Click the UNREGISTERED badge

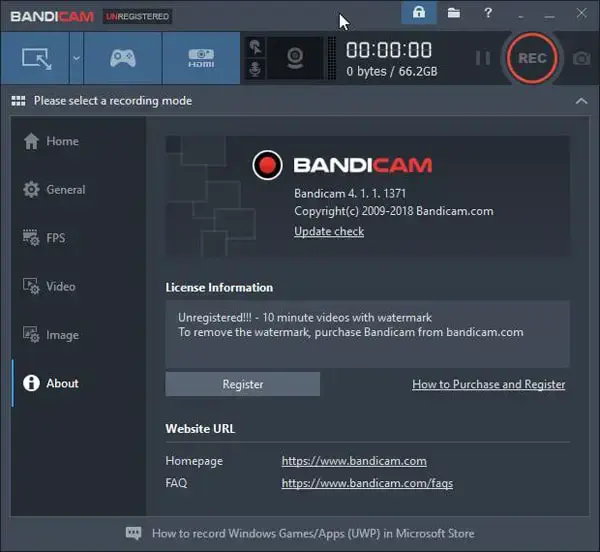coord(137,16)
